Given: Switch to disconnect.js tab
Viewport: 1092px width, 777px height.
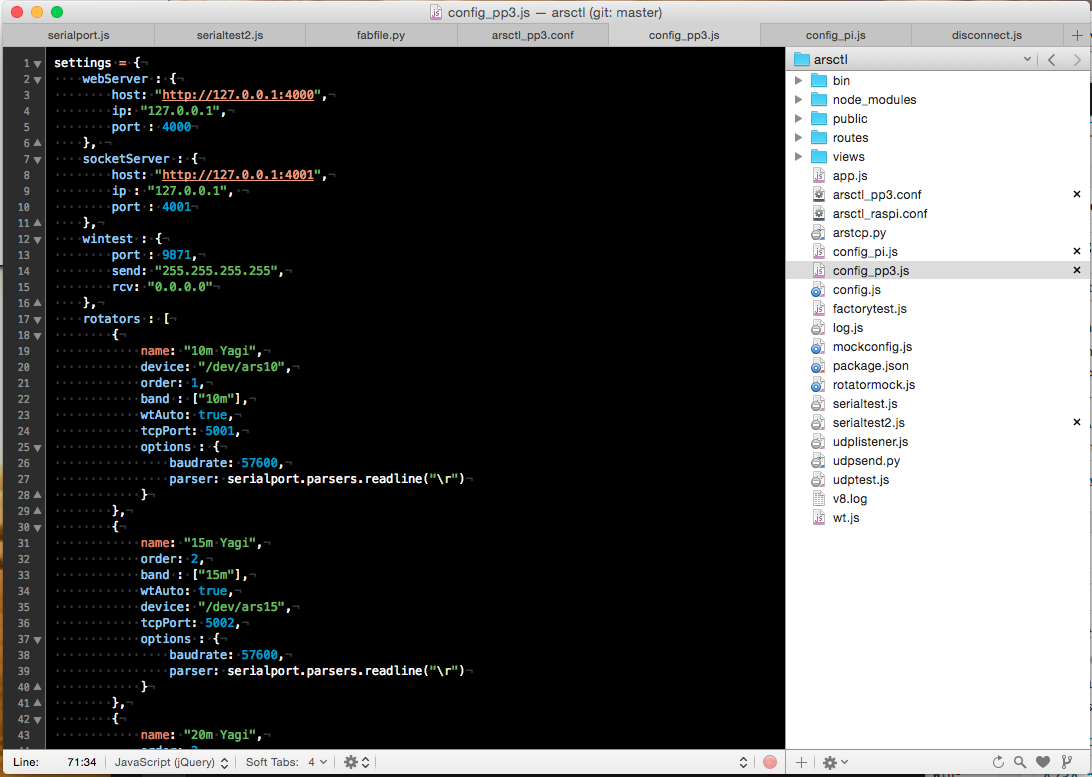Looking at the screenshot, I should 987,35.
